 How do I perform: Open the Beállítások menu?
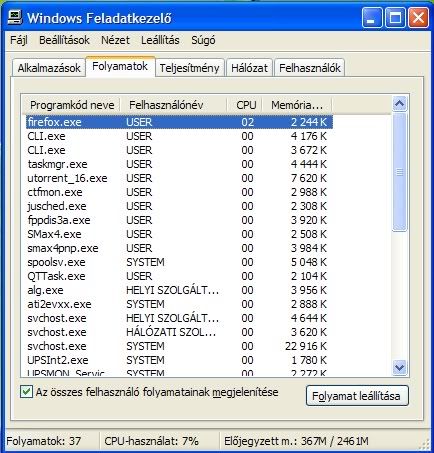pos(64,40)
